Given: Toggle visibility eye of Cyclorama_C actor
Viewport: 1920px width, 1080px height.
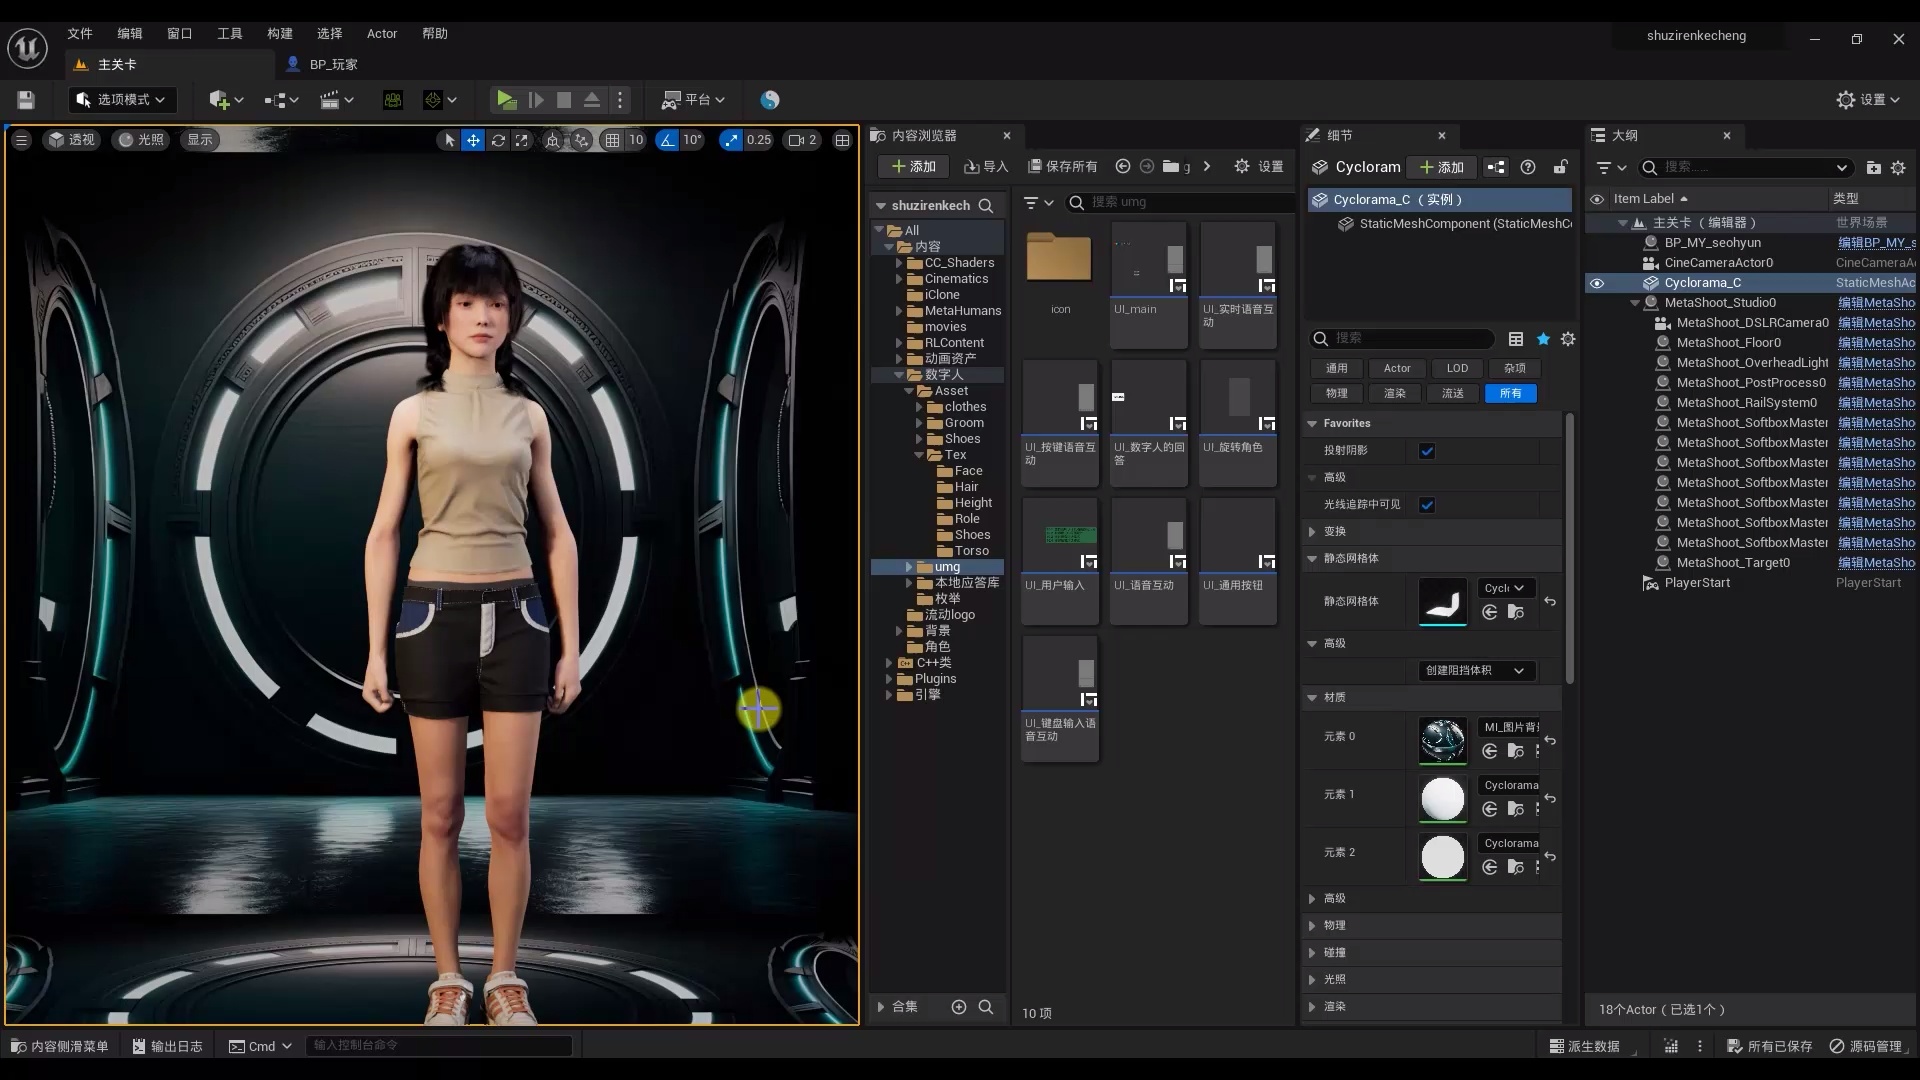Looking at the screenshot, I should coord(1597,283).
